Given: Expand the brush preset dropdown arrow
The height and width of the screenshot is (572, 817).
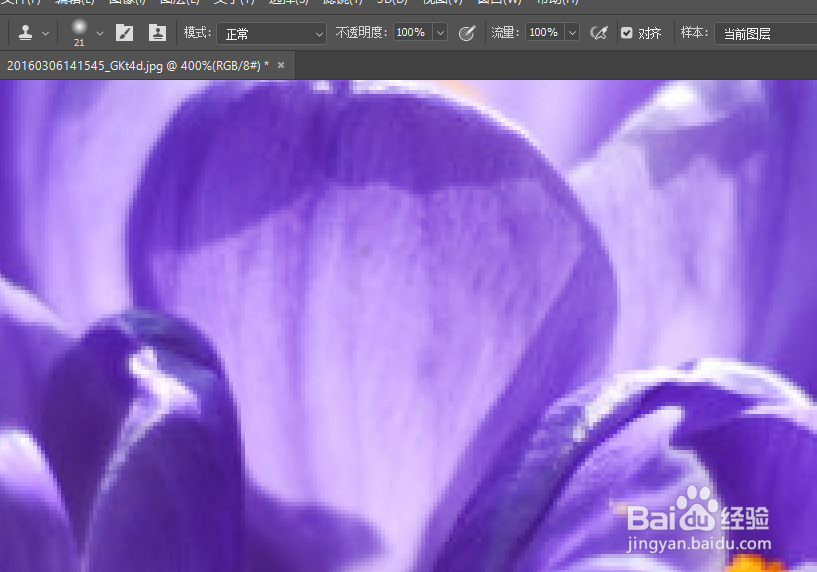Looking at the screenshot, I should tap(100, 34).
